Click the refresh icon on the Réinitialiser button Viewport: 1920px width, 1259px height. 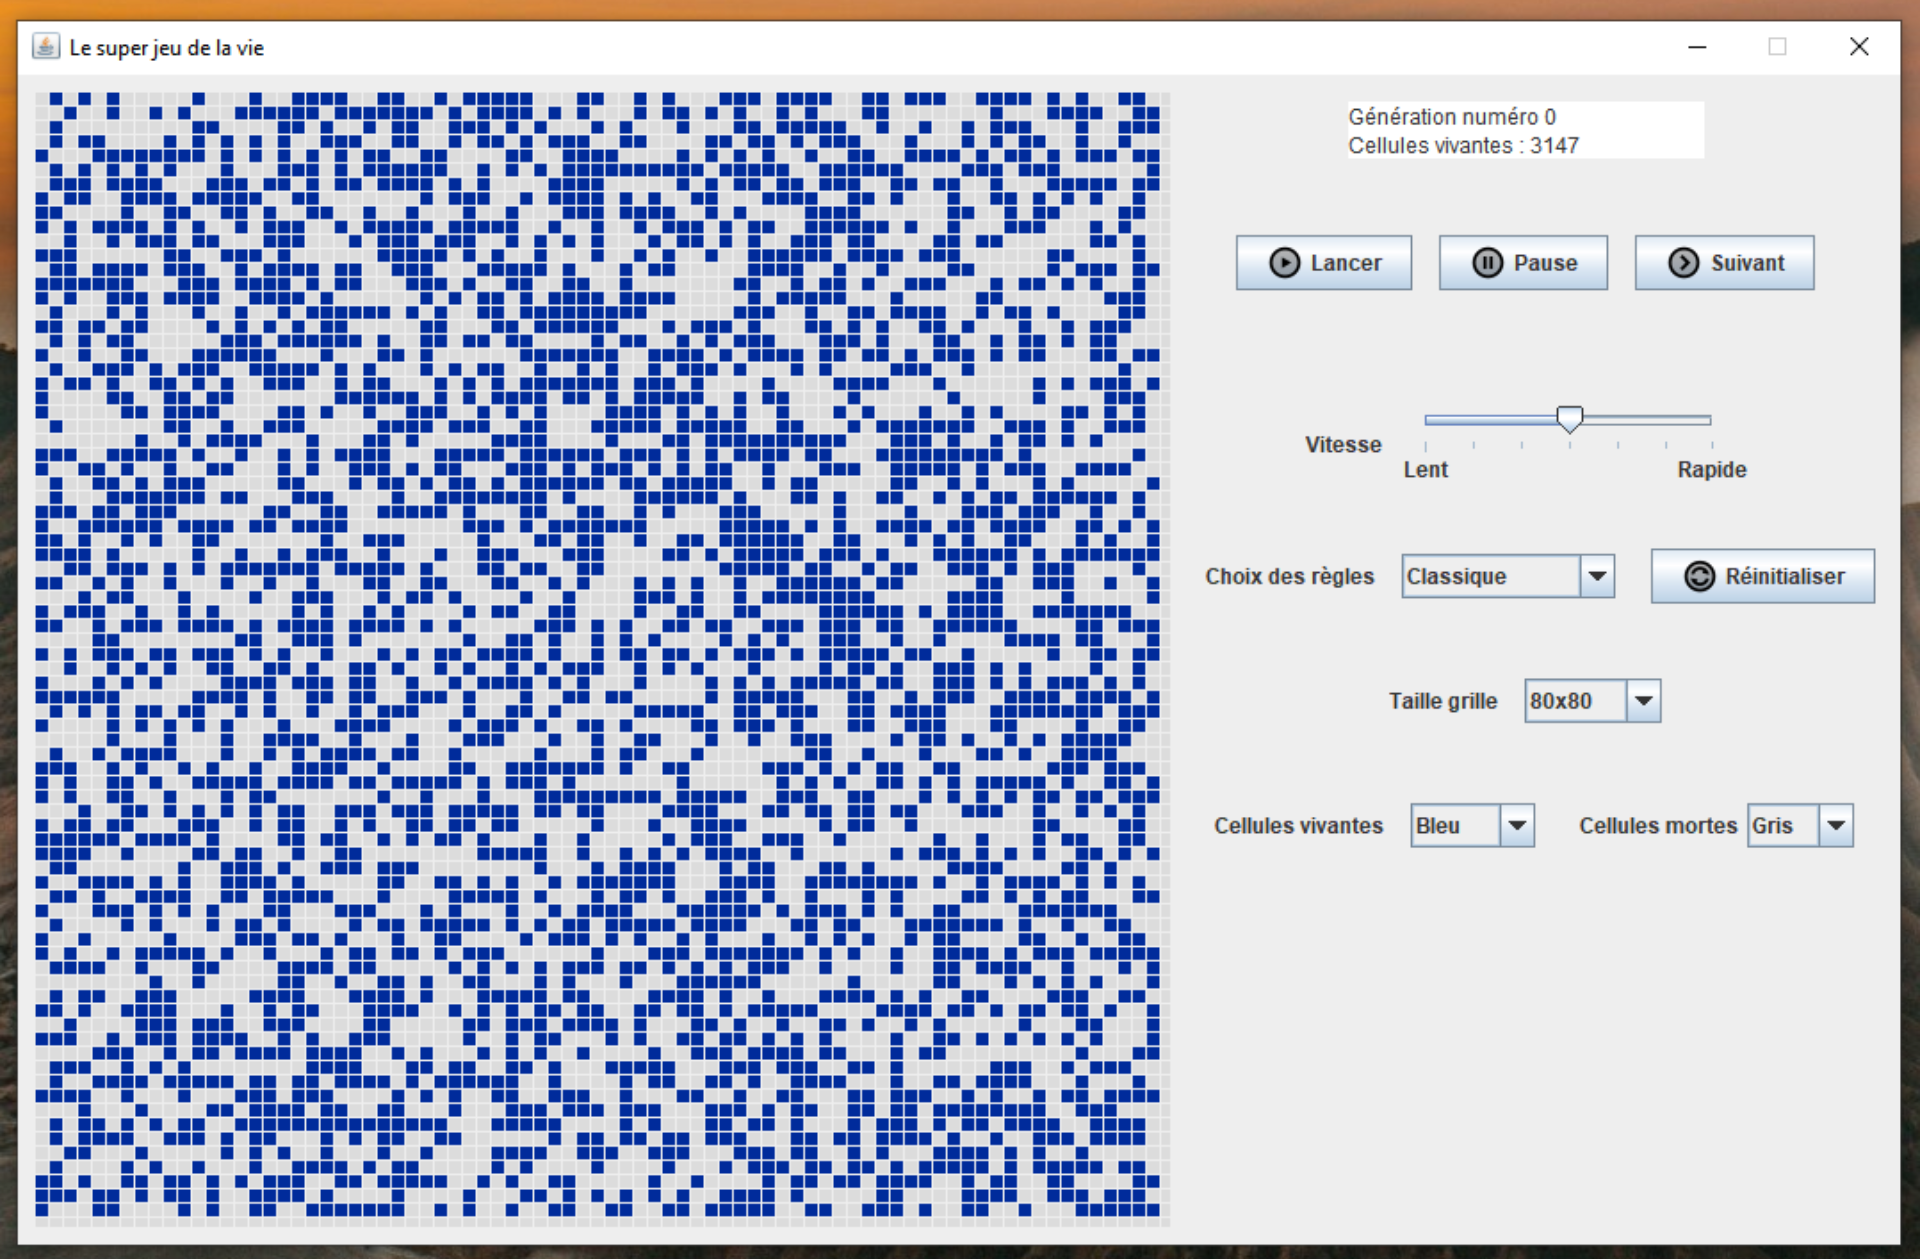[1699, 577]
